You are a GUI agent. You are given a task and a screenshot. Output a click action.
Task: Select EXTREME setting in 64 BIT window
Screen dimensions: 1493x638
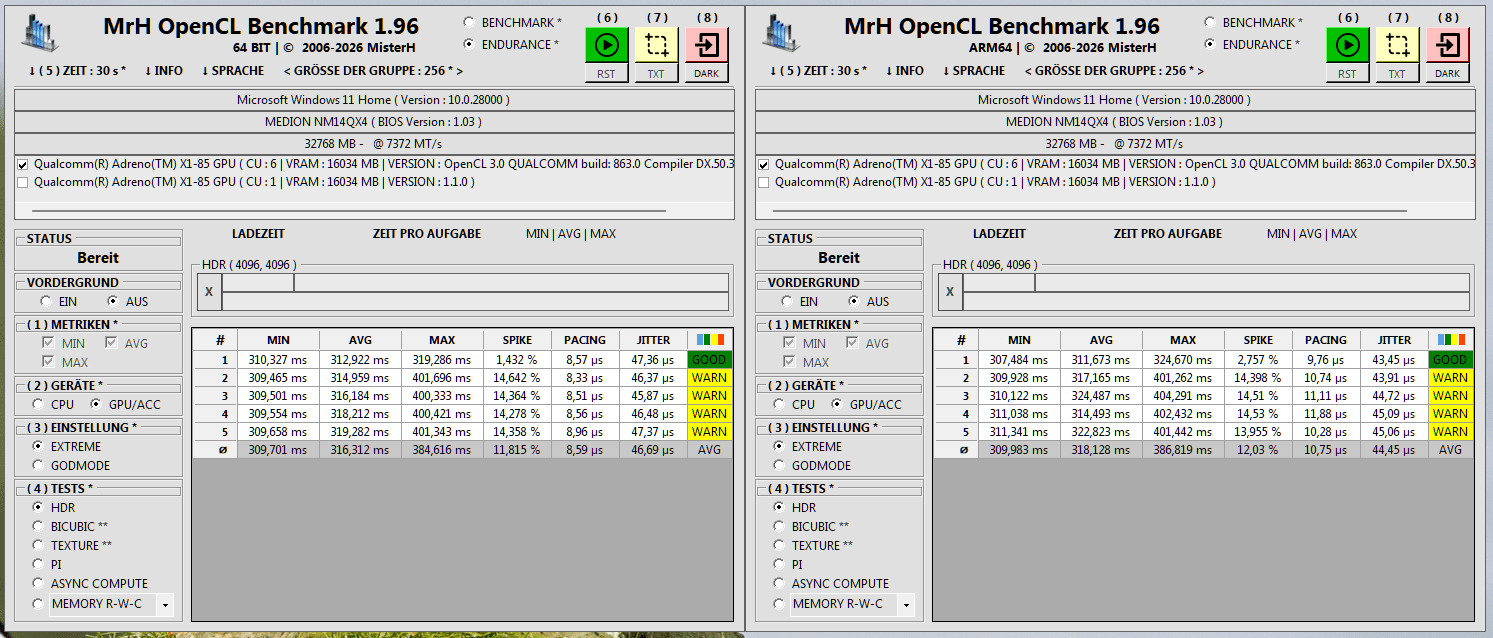point(38,446)
